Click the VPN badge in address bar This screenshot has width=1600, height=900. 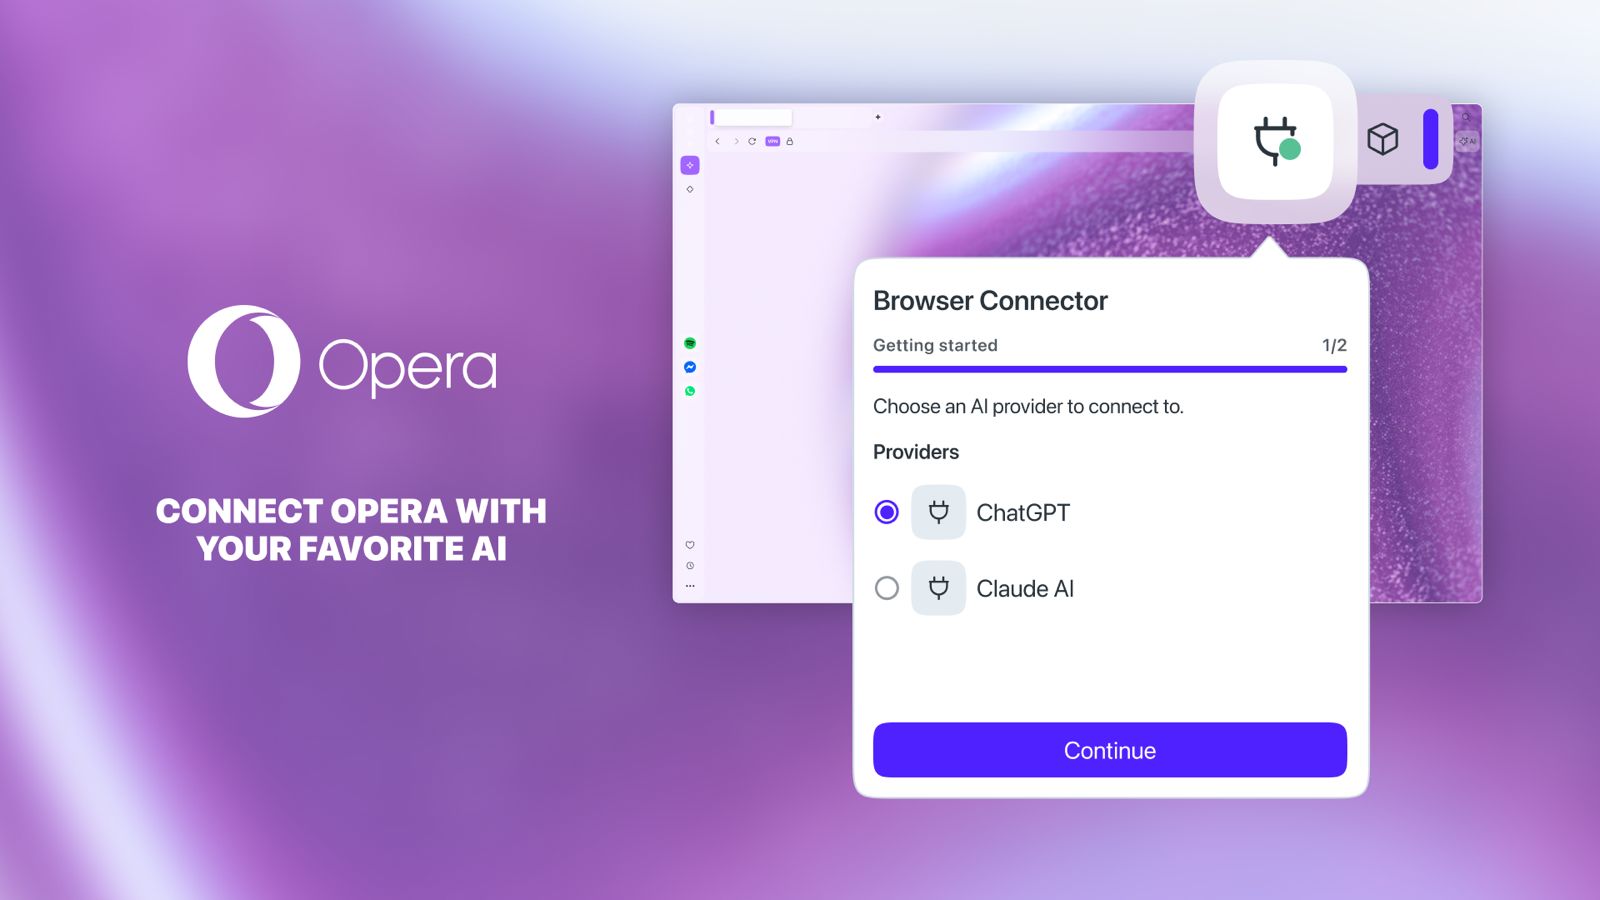click(772, 141)
